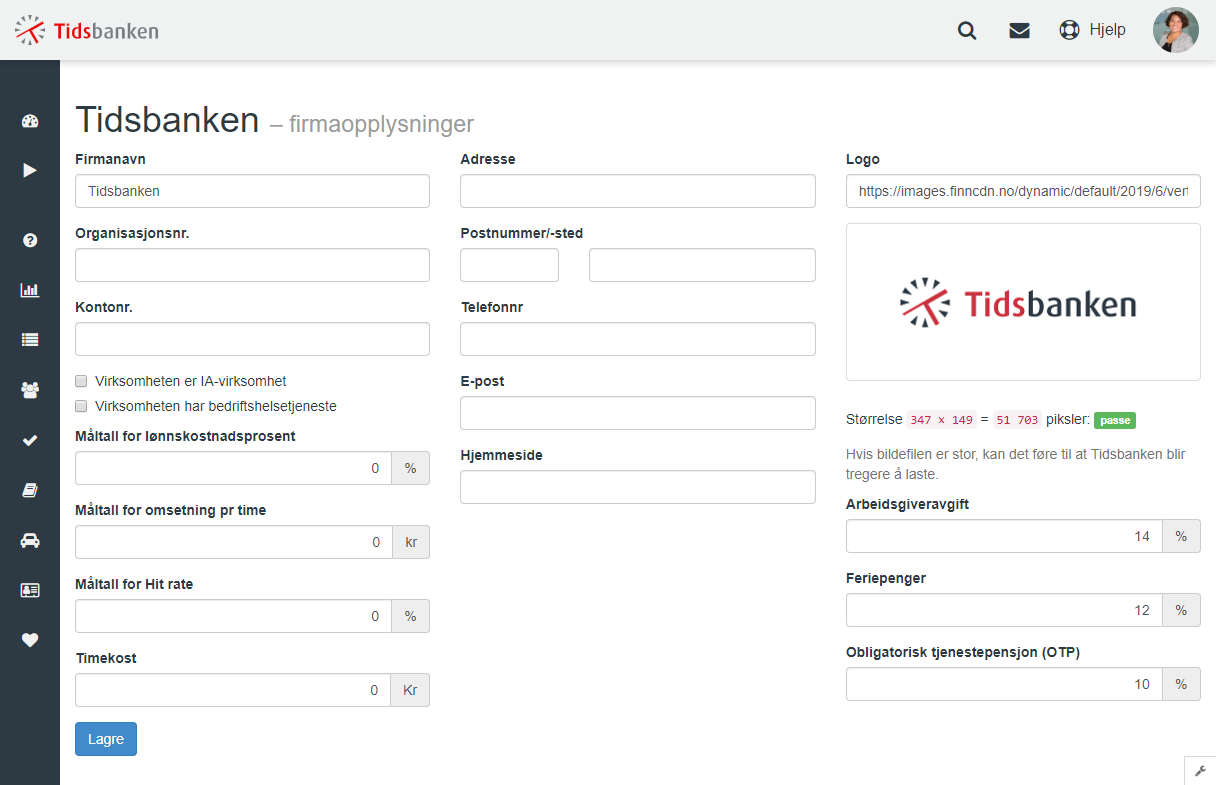Click the lifebuoy help icon
This screenshot has height=785, width=1216.
click(x=1069, y=30)
